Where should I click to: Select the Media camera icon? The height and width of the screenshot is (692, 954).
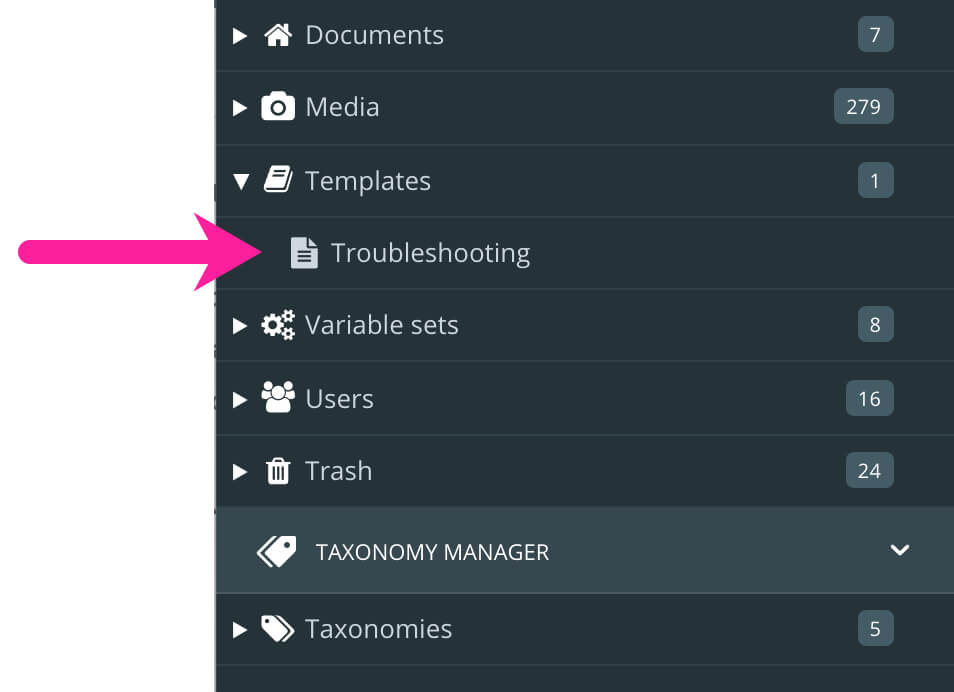(279, 106)
